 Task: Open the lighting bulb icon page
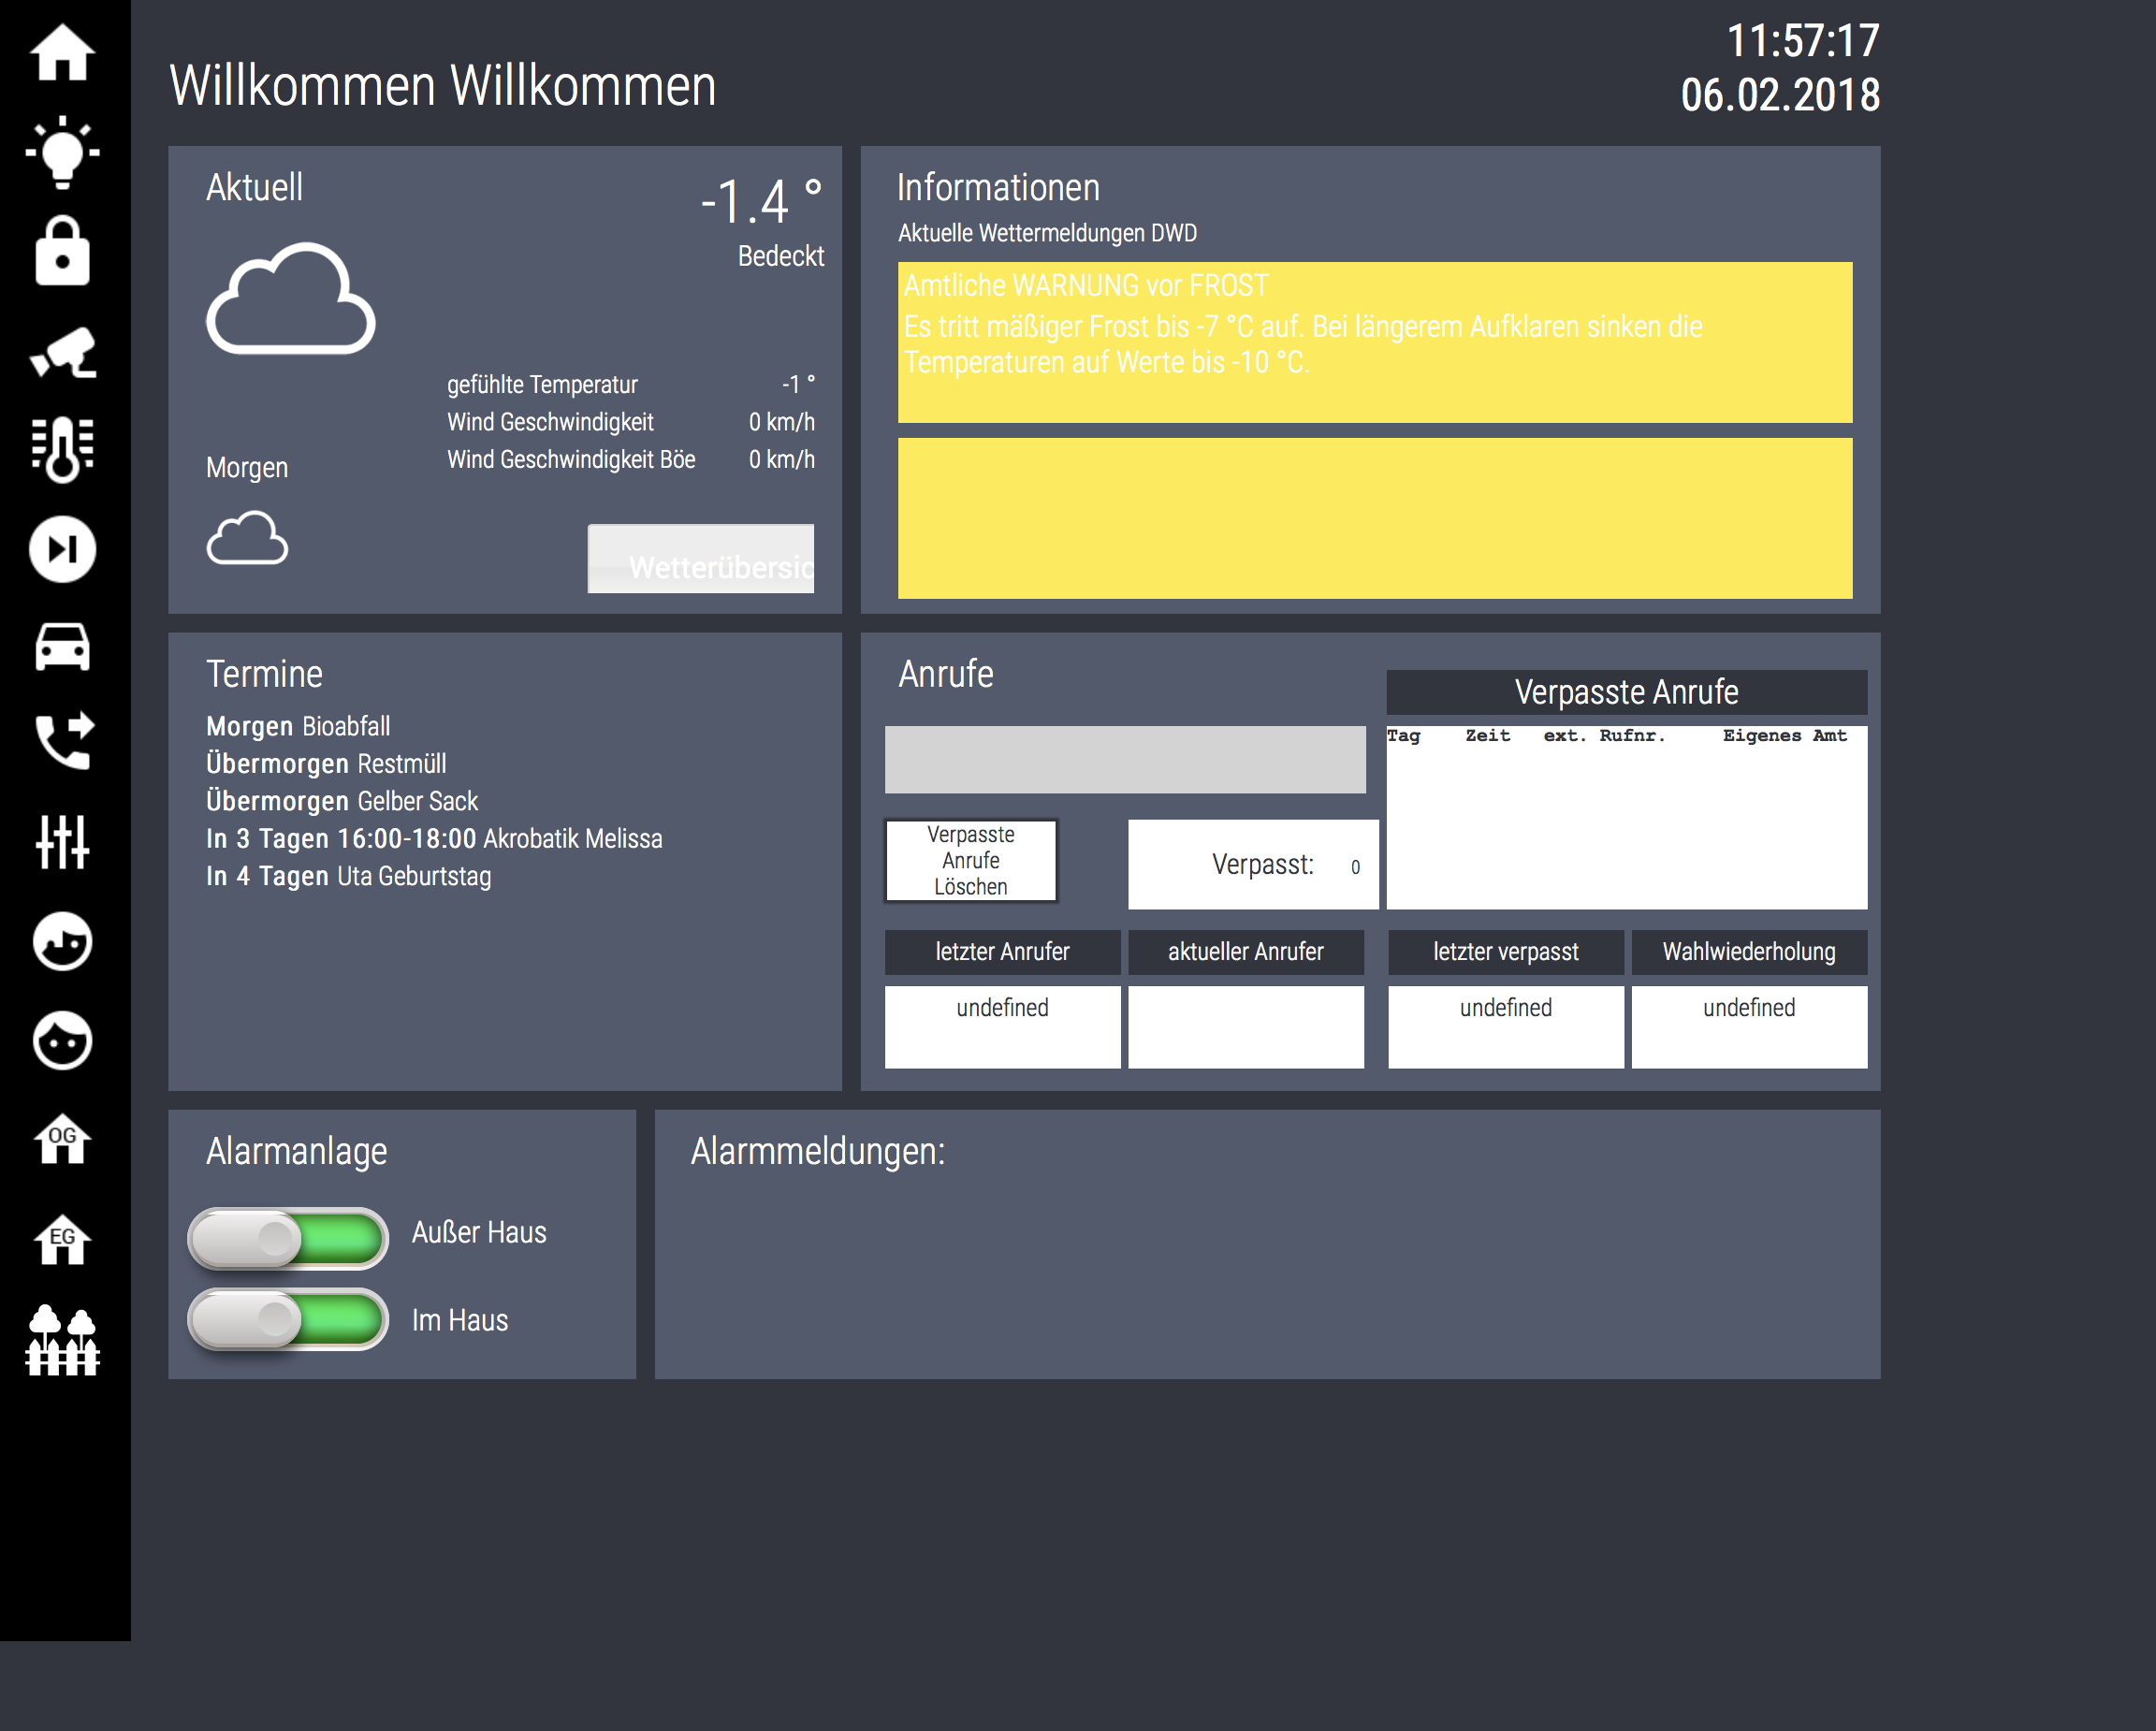coord(63,152)
